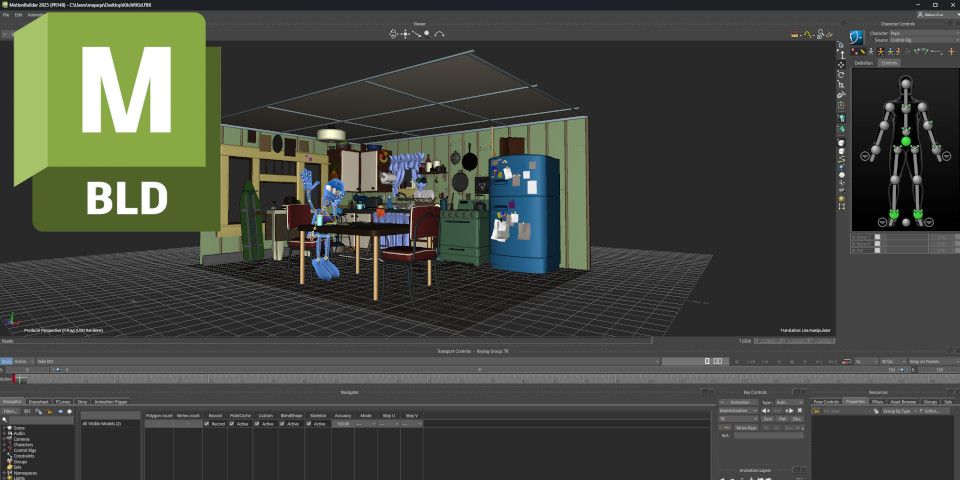Select All Visible Models row in Navigator
The height and width of the screenshot is (480, 960).
point(111,424)
